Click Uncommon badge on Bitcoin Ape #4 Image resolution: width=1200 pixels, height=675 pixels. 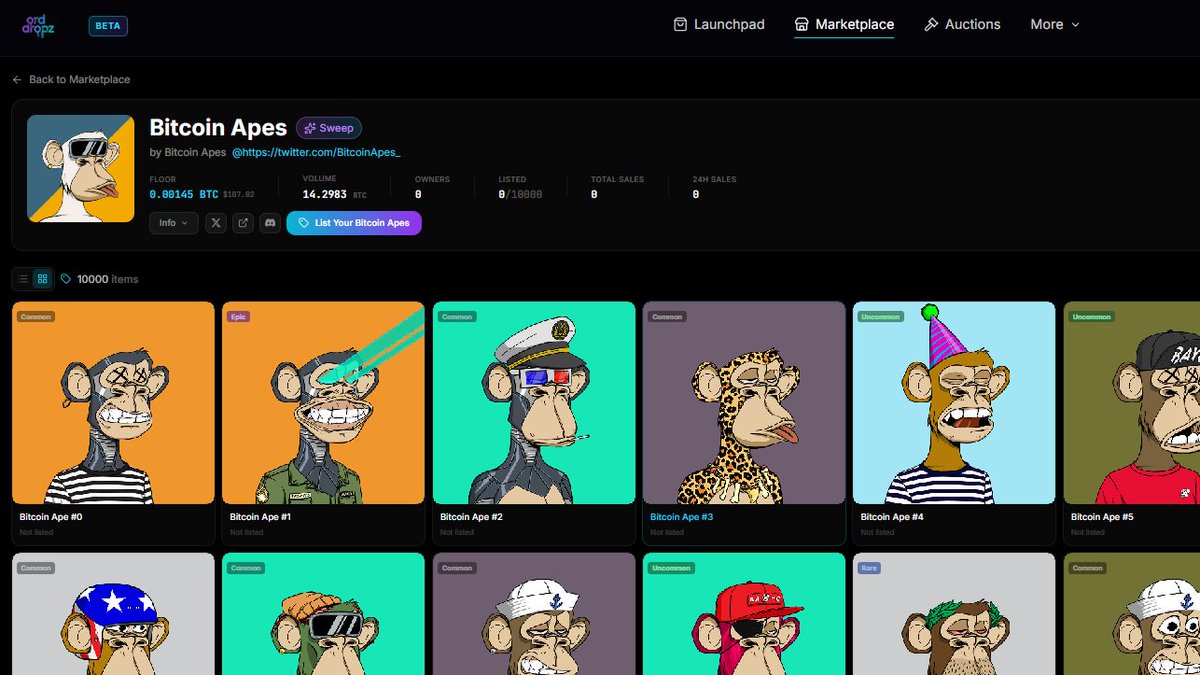(x=882, y=317)
